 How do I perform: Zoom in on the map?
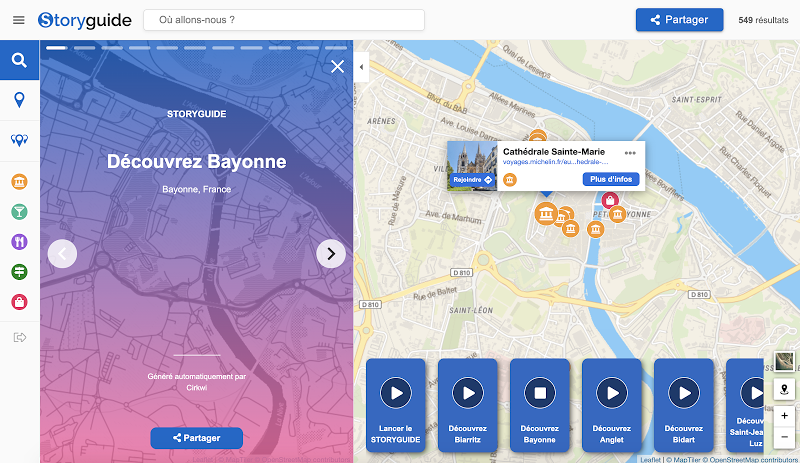[x=784, y=416]
